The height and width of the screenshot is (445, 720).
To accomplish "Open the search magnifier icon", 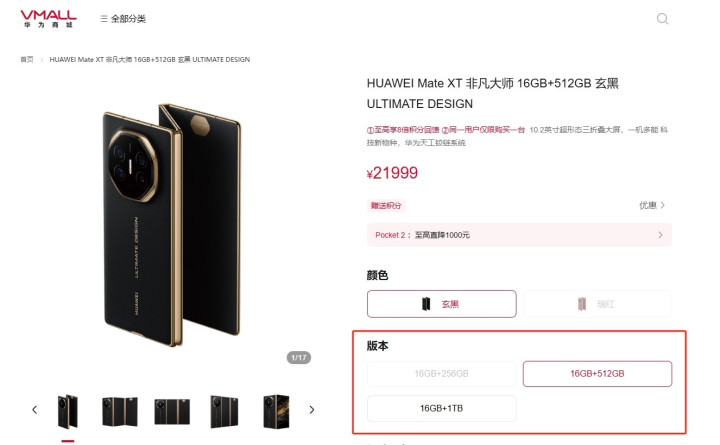I will [662, 19].
